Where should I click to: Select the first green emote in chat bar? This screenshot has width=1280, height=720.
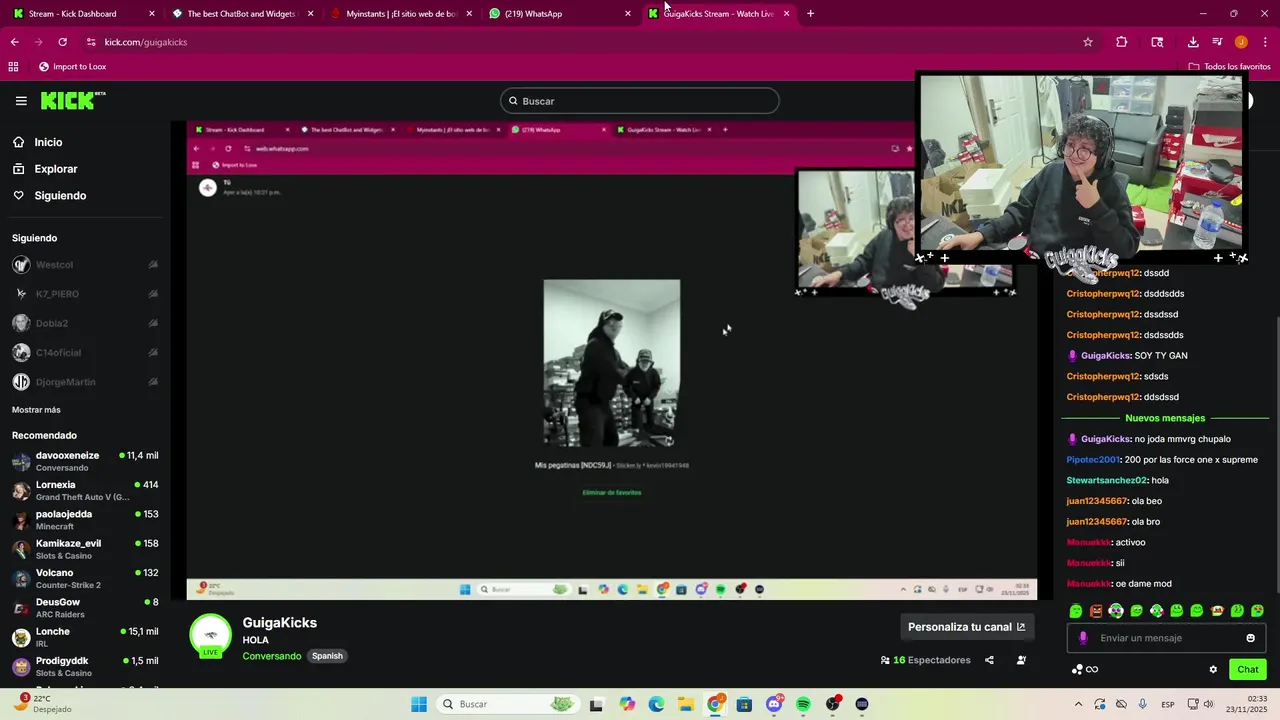[1076, 611]
